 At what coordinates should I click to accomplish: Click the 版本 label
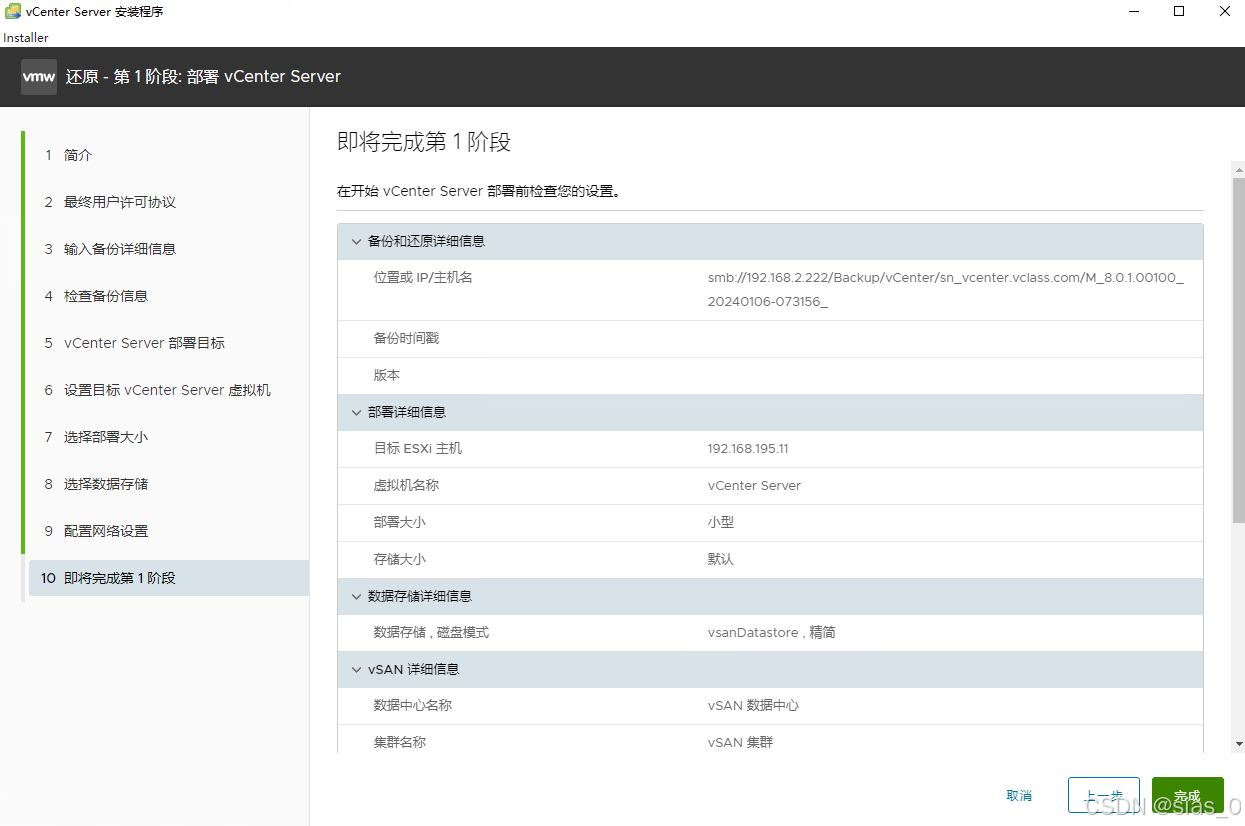387,376
